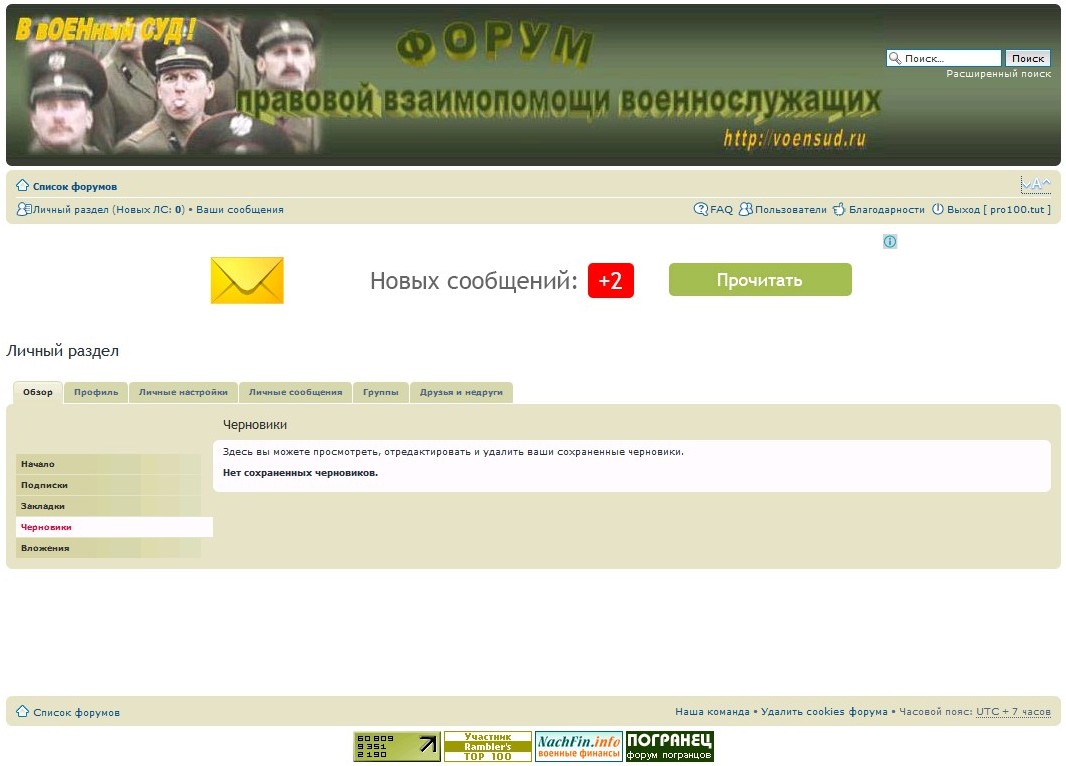The image size is (1066, 766).
Task: Click the Выход power icon
Action: coord(938,210)
